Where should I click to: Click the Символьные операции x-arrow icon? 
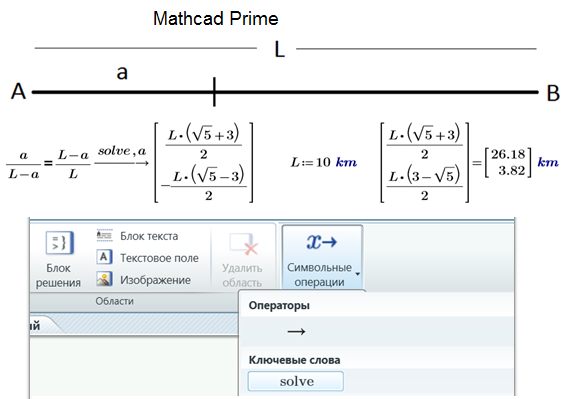tap(321, 242)
